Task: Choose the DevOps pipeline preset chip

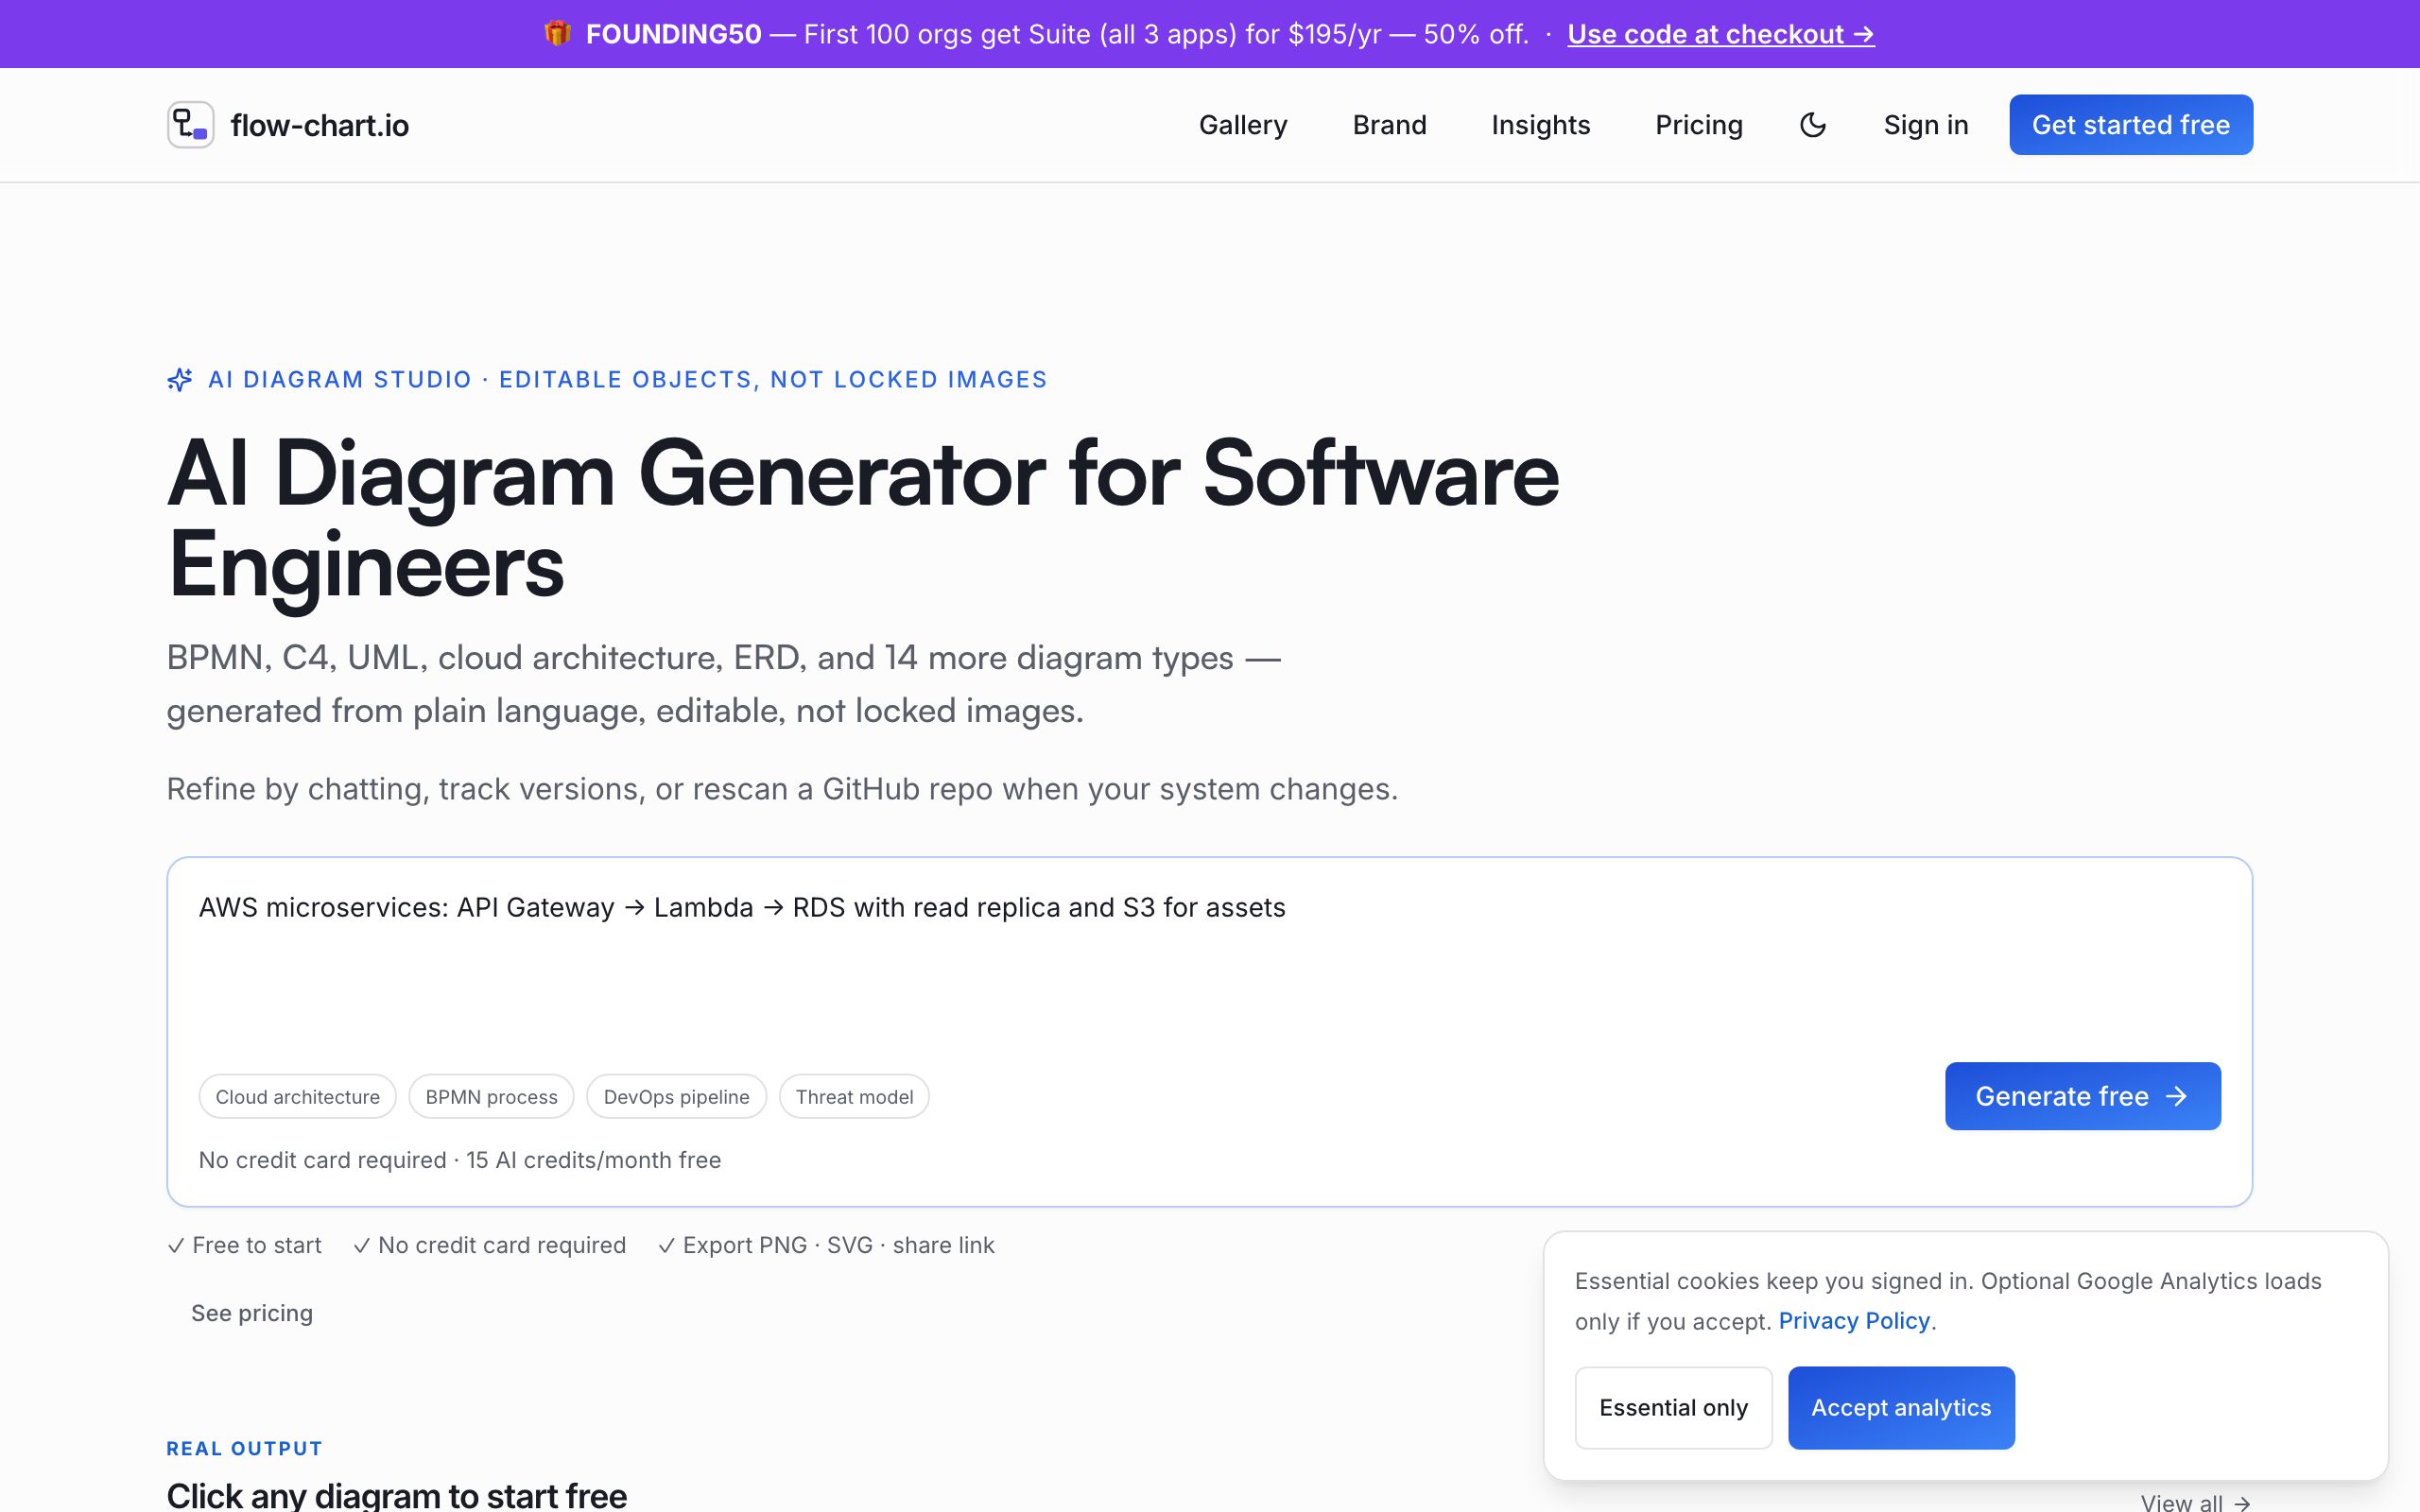Action: tap(676, 1097)
